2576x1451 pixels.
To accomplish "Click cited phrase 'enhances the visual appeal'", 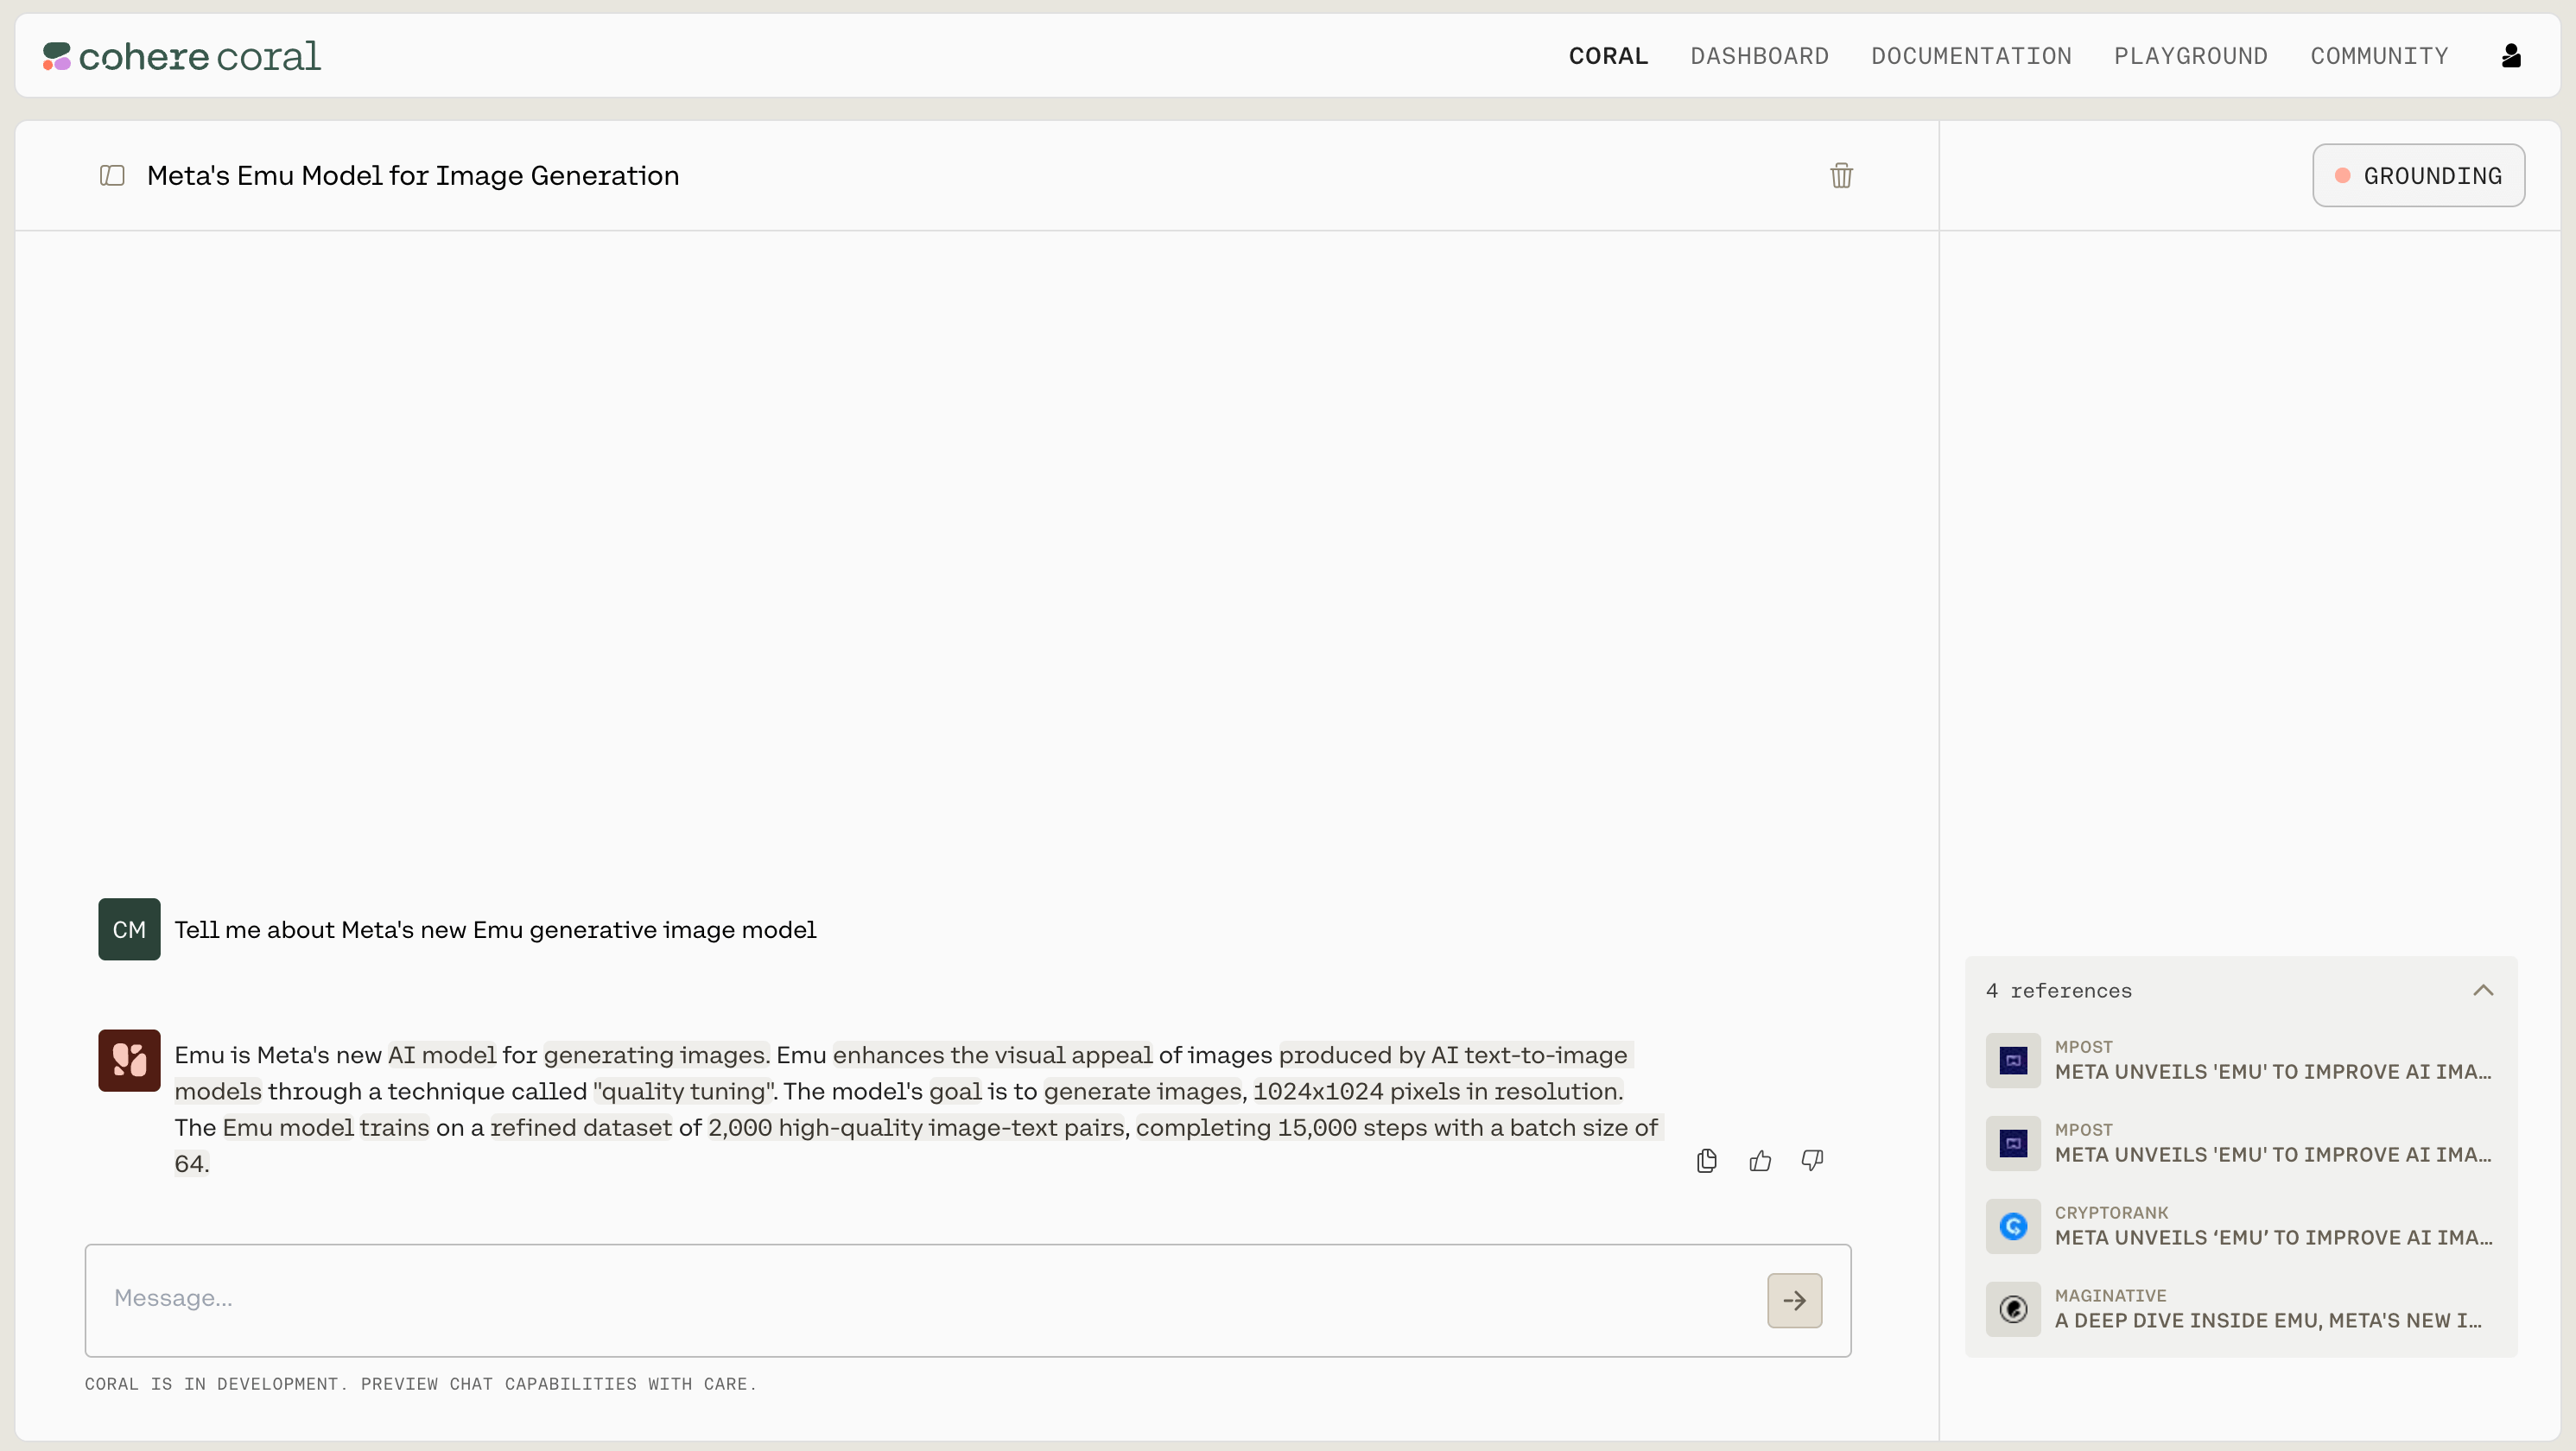I will [992, 1055].
